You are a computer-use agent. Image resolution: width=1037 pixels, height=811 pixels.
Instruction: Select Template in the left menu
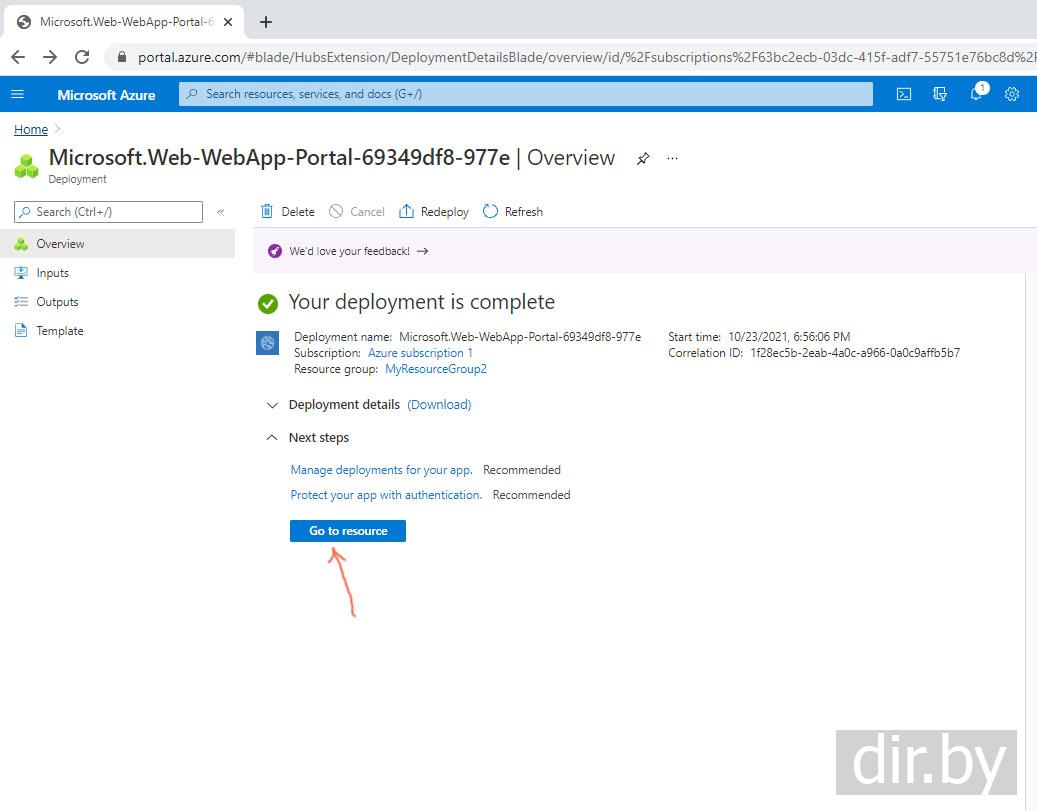pos(118,331)
